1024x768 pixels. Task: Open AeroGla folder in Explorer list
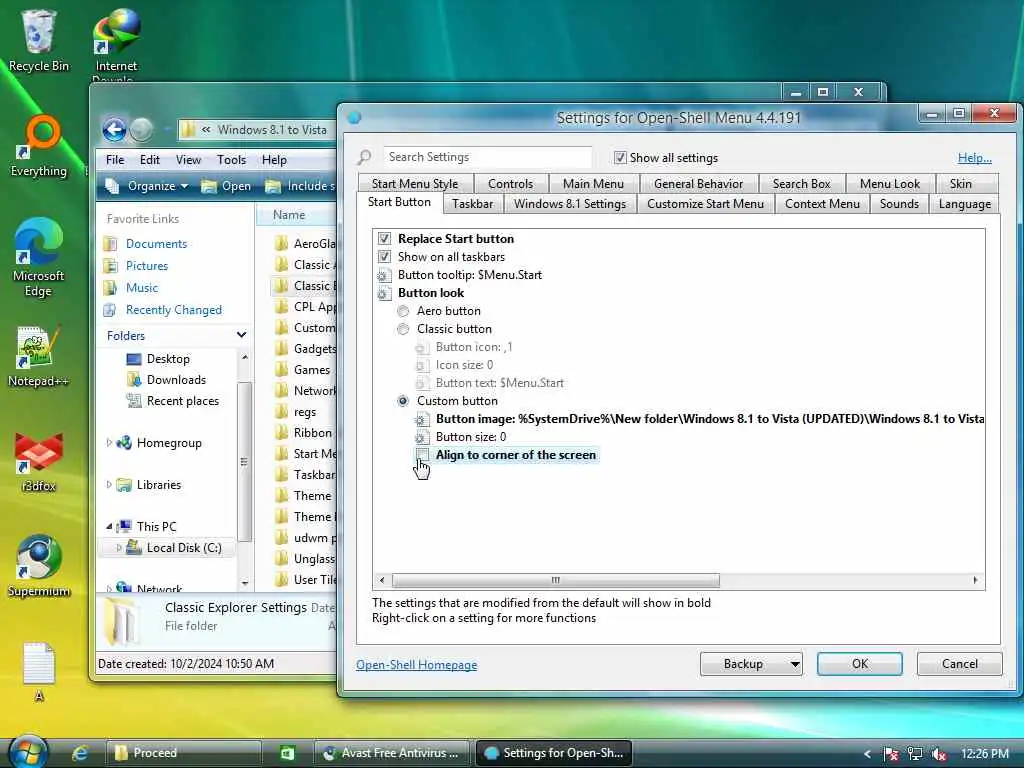[x=305, y=244]
